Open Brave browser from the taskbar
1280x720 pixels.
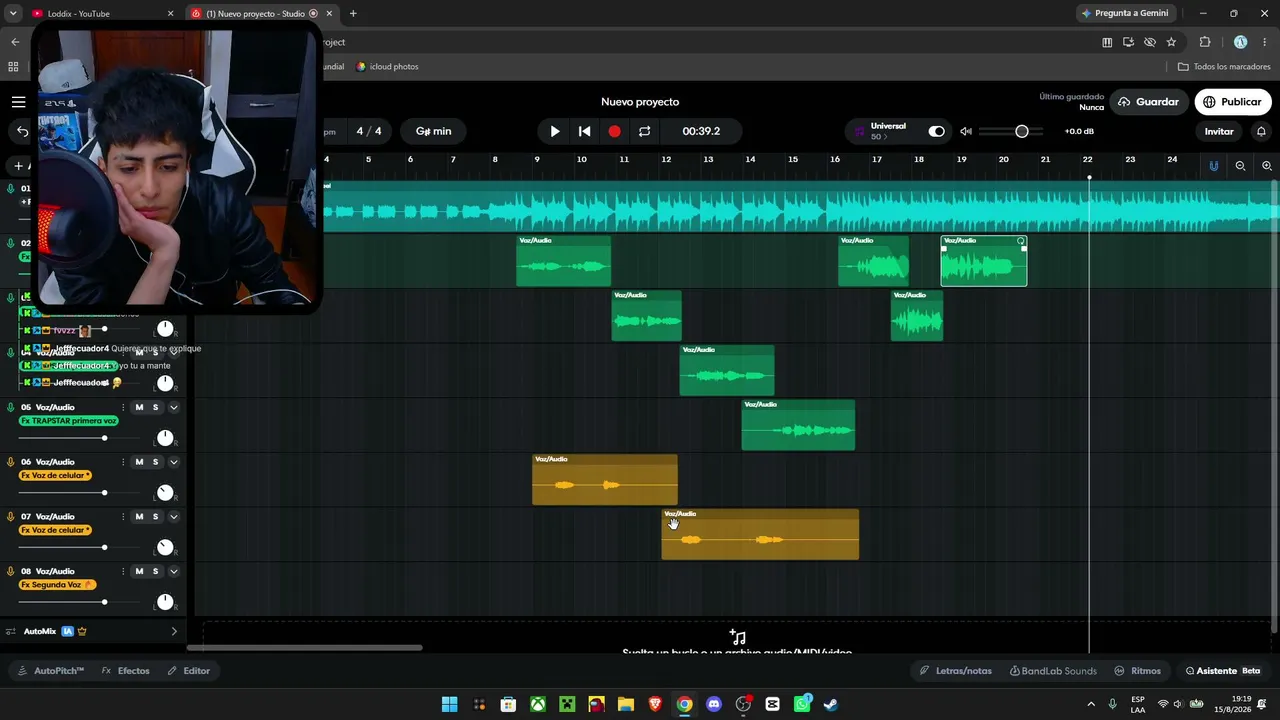655,704
